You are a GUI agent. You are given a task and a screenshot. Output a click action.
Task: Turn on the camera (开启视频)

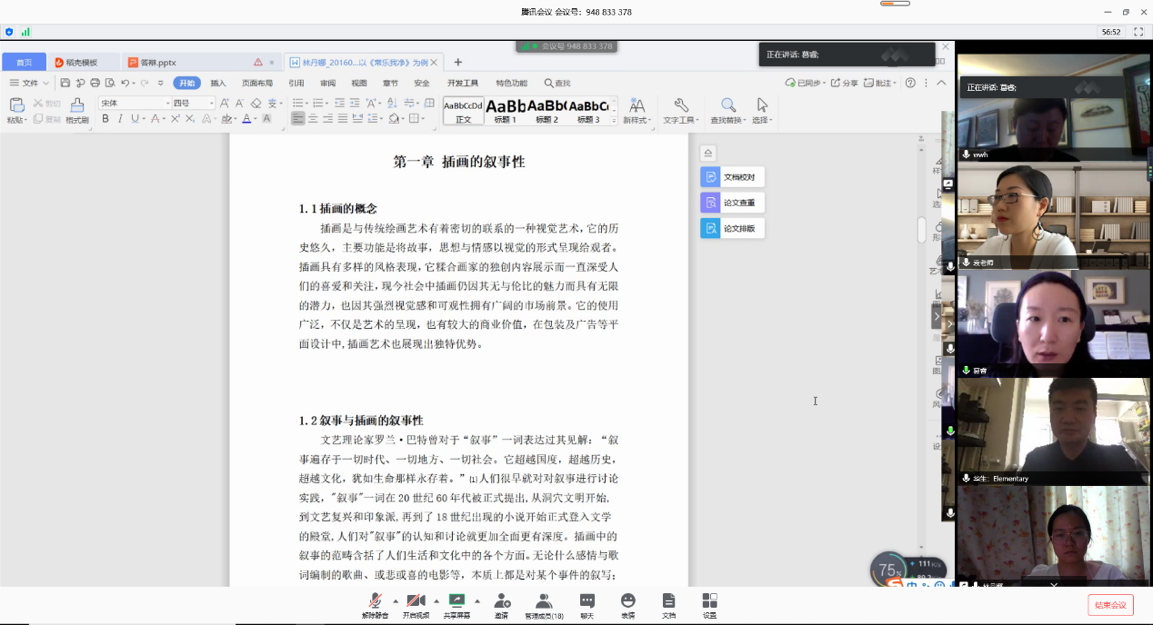[x=415, y=606]
